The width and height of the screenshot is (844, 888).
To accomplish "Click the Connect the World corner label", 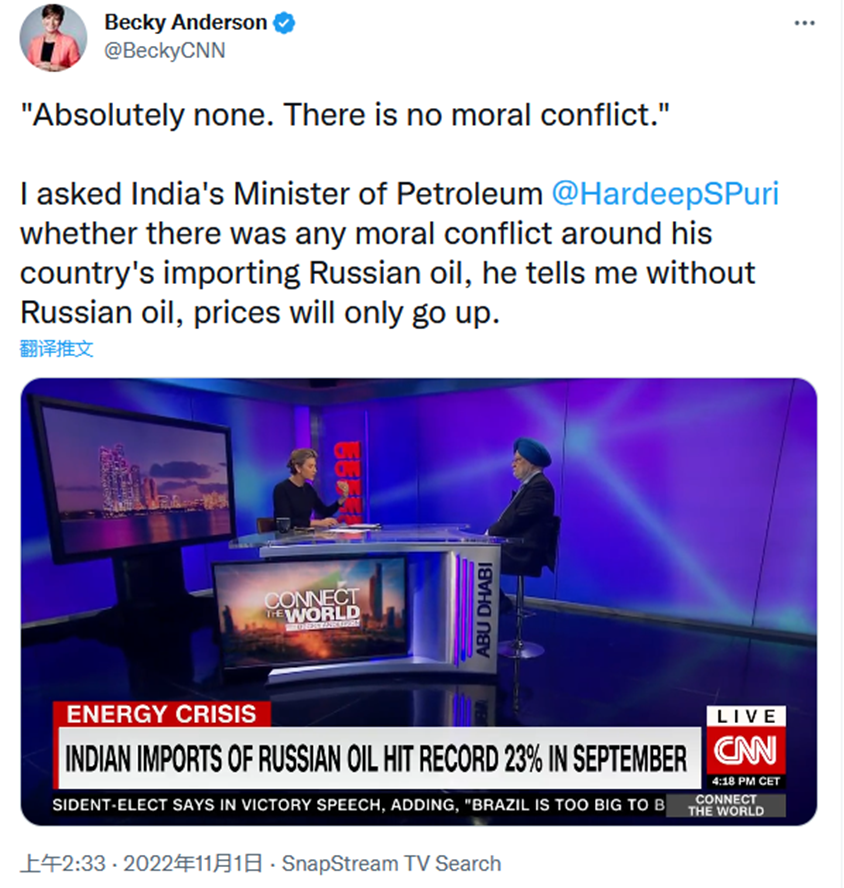I will point(725,805).
